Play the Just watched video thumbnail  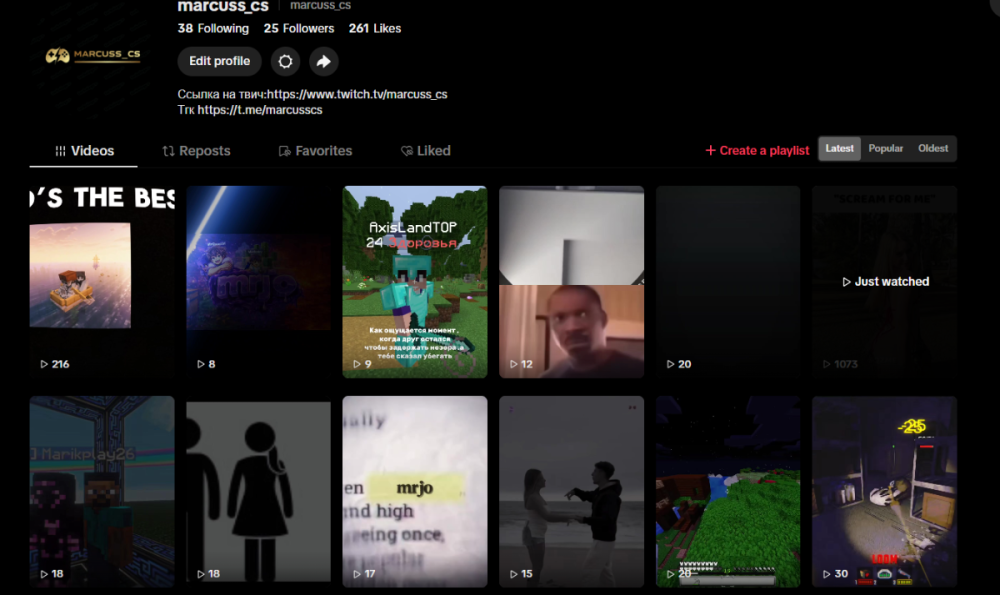(885, 282)
